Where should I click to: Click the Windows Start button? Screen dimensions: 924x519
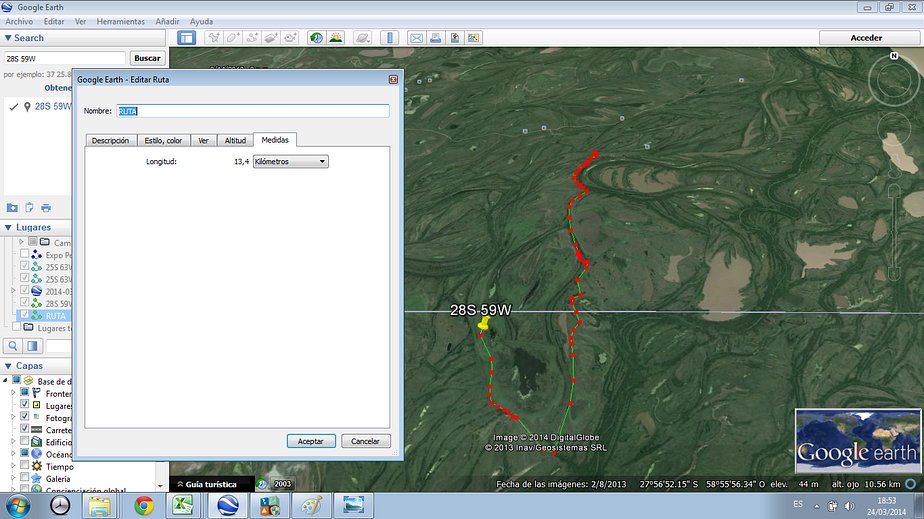click(x=18, y=505)
